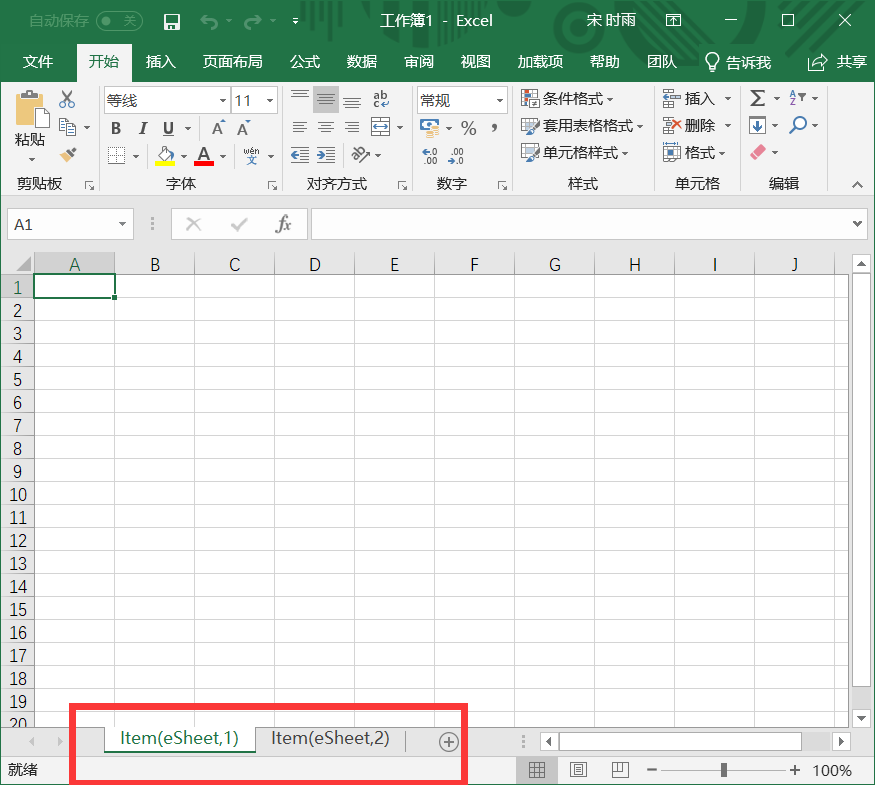Toggle the AutoSave switch
This screenshot has height=785, width=875.
pos(120,20)
